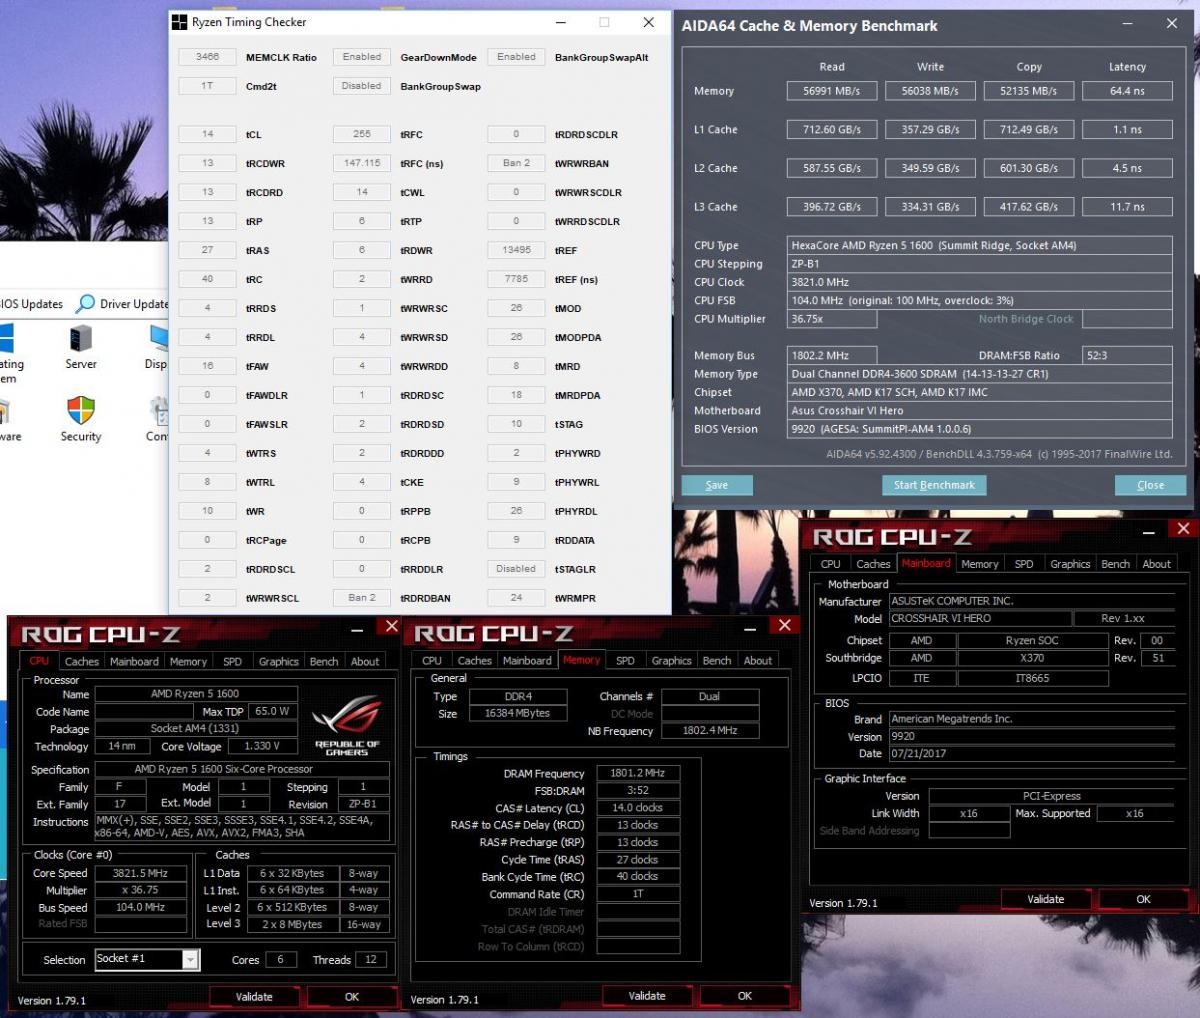Click Memory Latency value 64.4 ns

tap(1127, 91)
